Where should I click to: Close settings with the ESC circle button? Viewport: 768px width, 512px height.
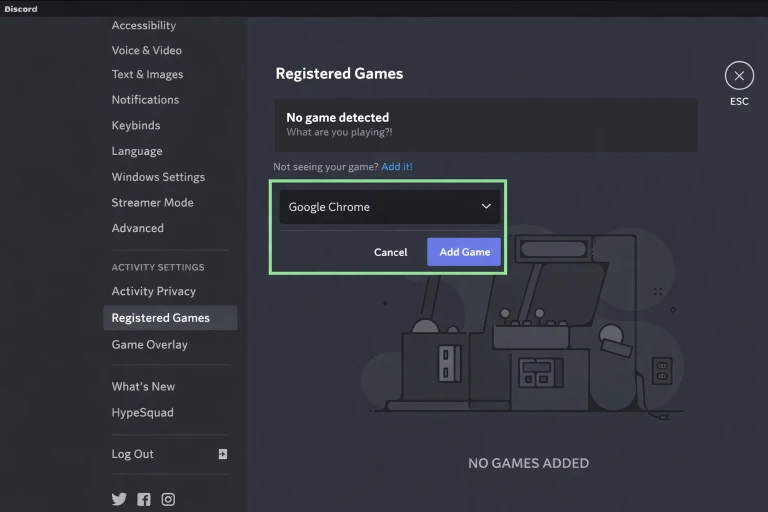pos(739,75)
